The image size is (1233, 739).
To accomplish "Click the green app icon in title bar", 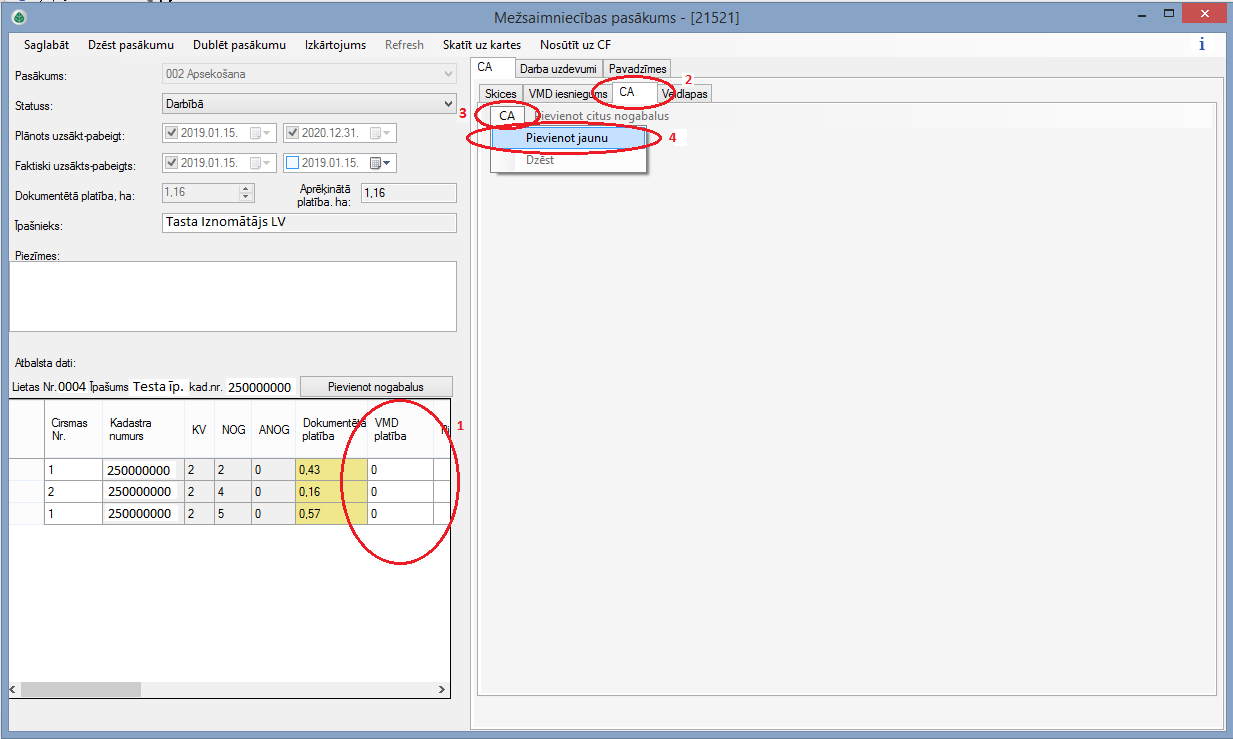I will (x=19, y=17).
